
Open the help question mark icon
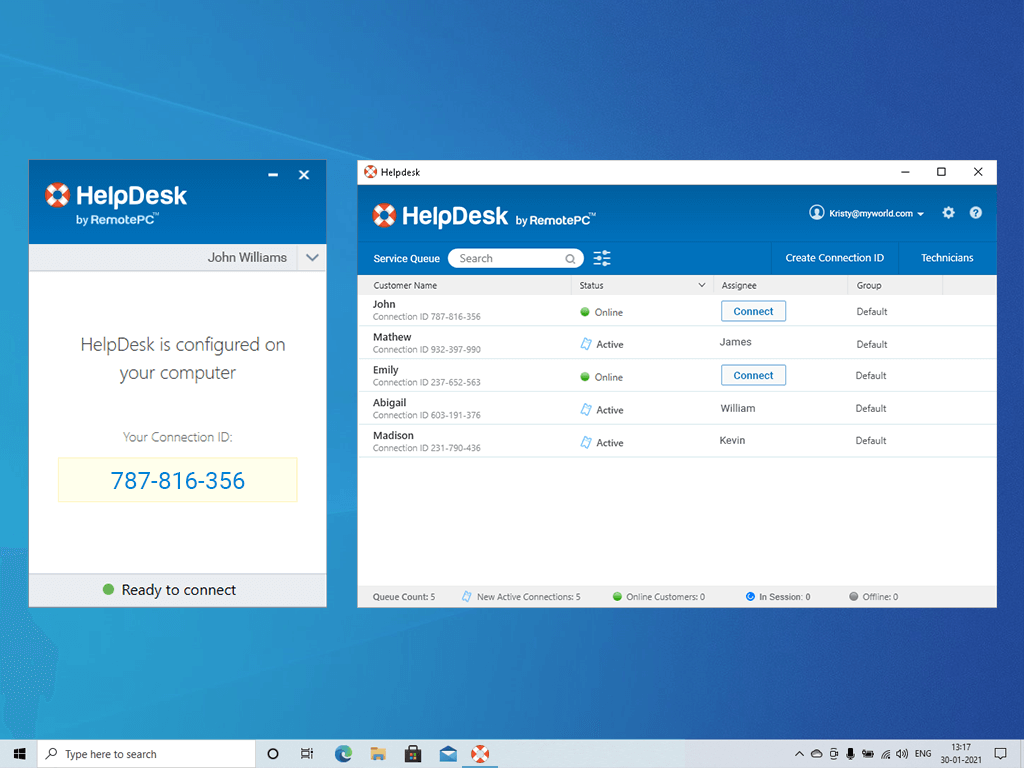[x=976, y=213]
